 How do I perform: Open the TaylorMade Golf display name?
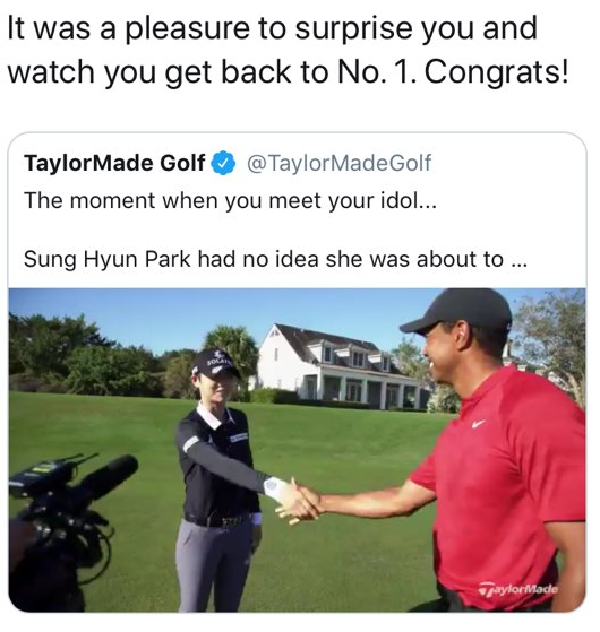click(115, 163)
